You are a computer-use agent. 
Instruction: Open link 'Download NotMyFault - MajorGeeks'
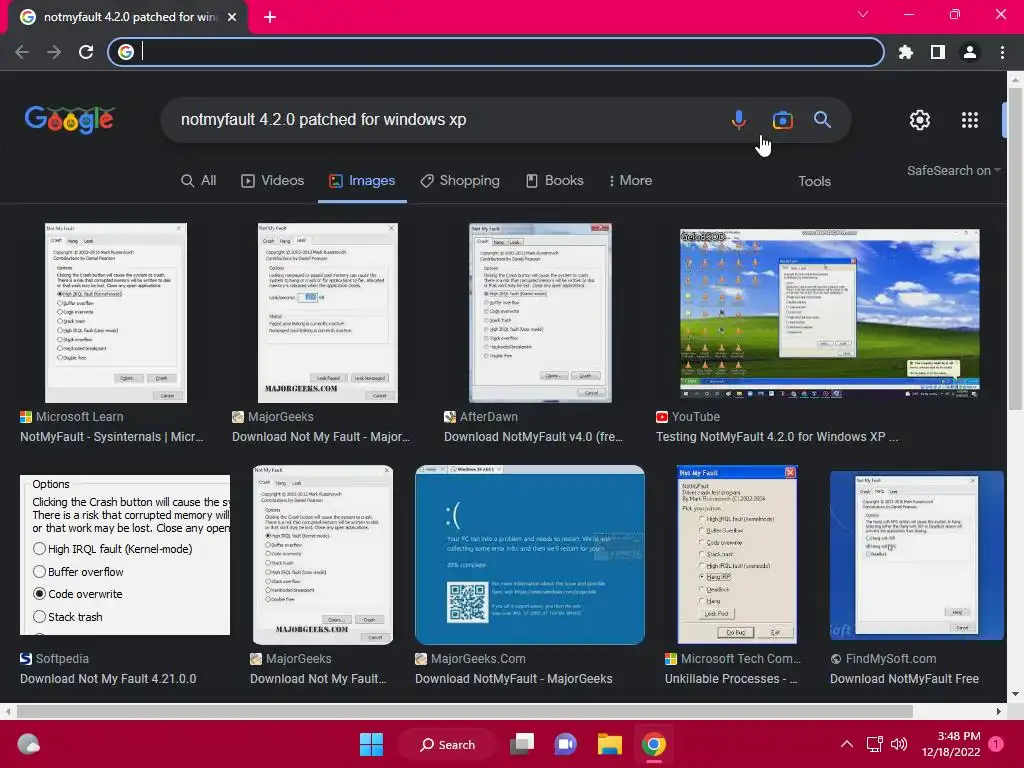pos(513,679)
